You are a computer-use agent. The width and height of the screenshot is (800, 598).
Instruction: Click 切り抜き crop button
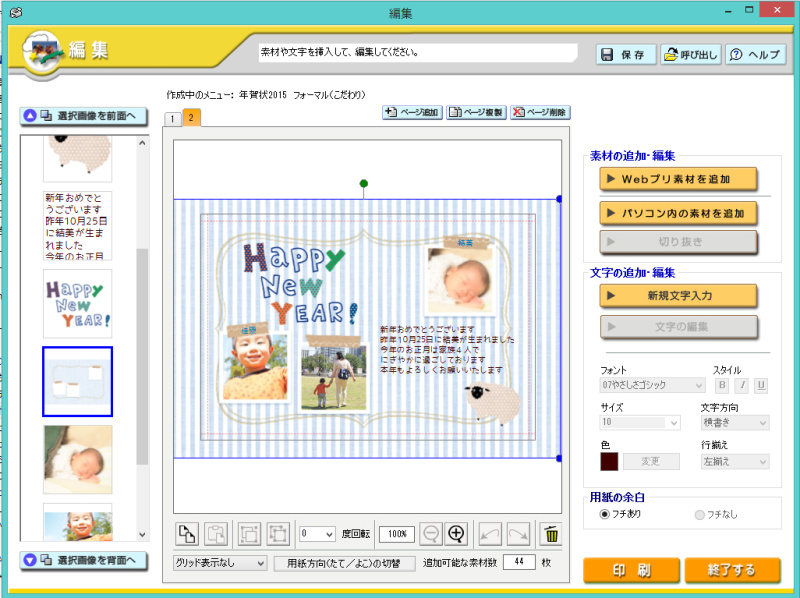click(678, 242)
